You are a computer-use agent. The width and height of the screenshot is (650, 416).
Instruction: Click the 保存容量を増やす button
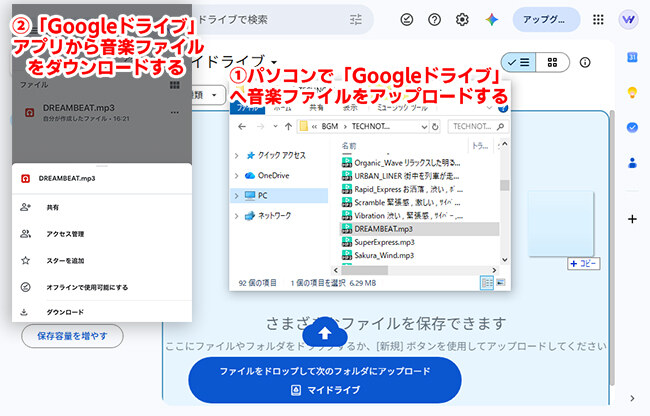[73, 336]
